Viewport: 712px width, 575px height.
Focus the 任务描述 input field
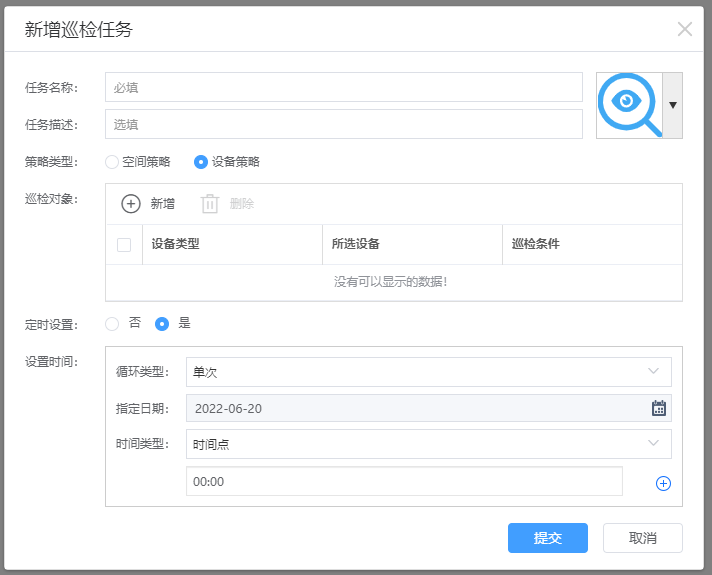[x=344, y=124]
